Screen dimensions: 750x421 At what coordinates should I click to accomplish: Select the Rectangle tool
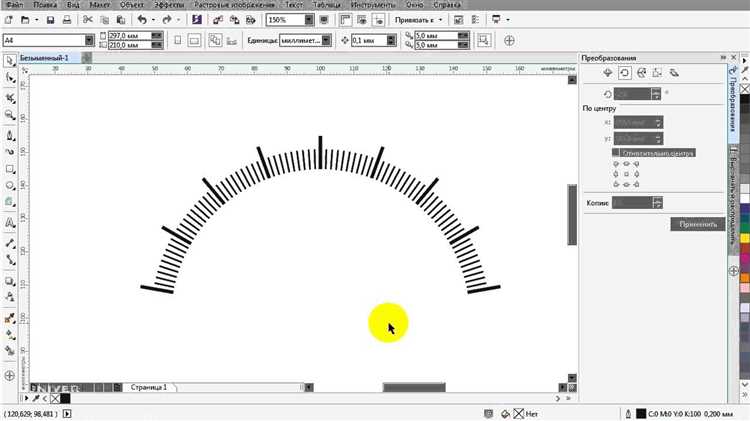coord(10,168)
